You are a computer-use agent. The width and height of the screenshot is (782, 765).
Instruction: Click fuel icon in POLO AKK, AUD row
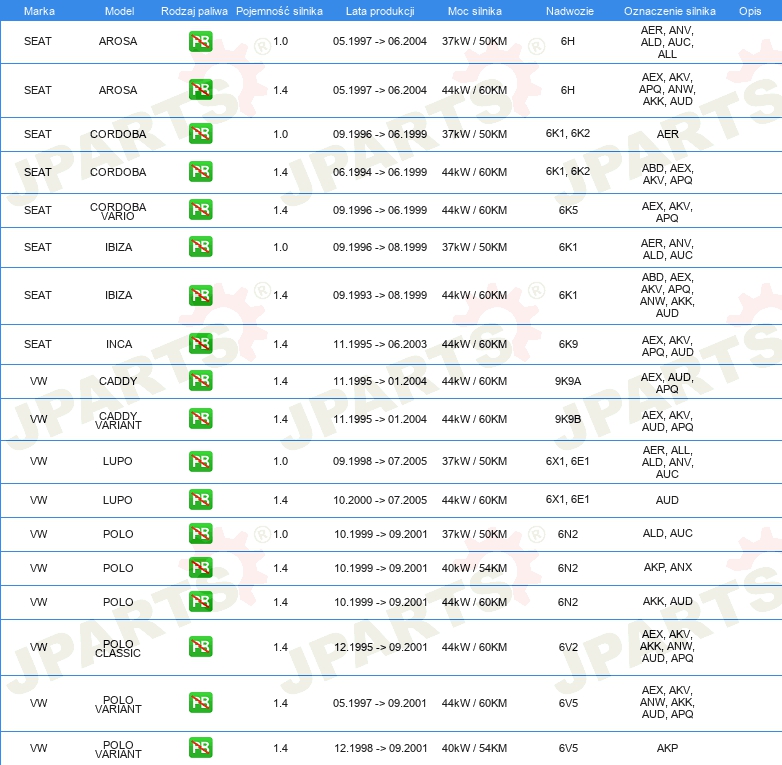coord(200,601)
